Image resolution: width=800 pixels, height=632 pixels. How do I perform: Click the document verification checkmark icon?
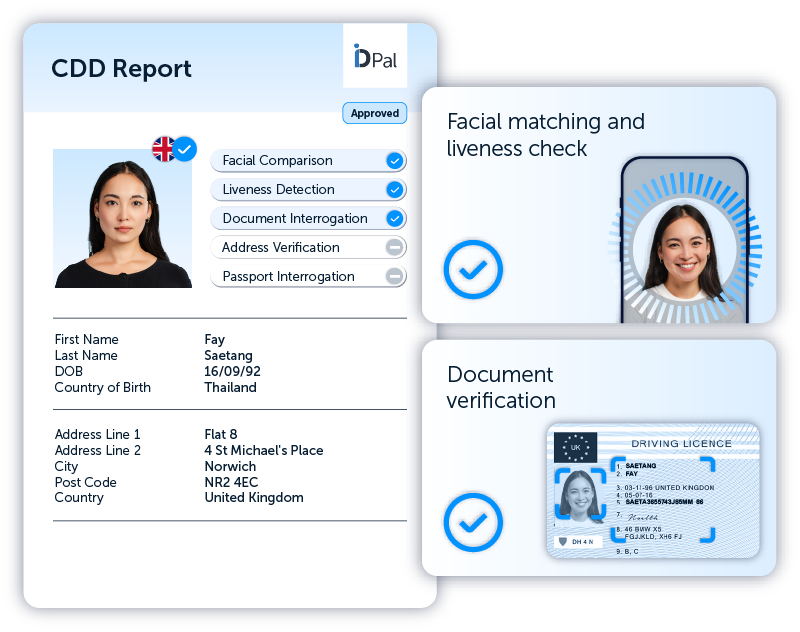coord(473,522)
